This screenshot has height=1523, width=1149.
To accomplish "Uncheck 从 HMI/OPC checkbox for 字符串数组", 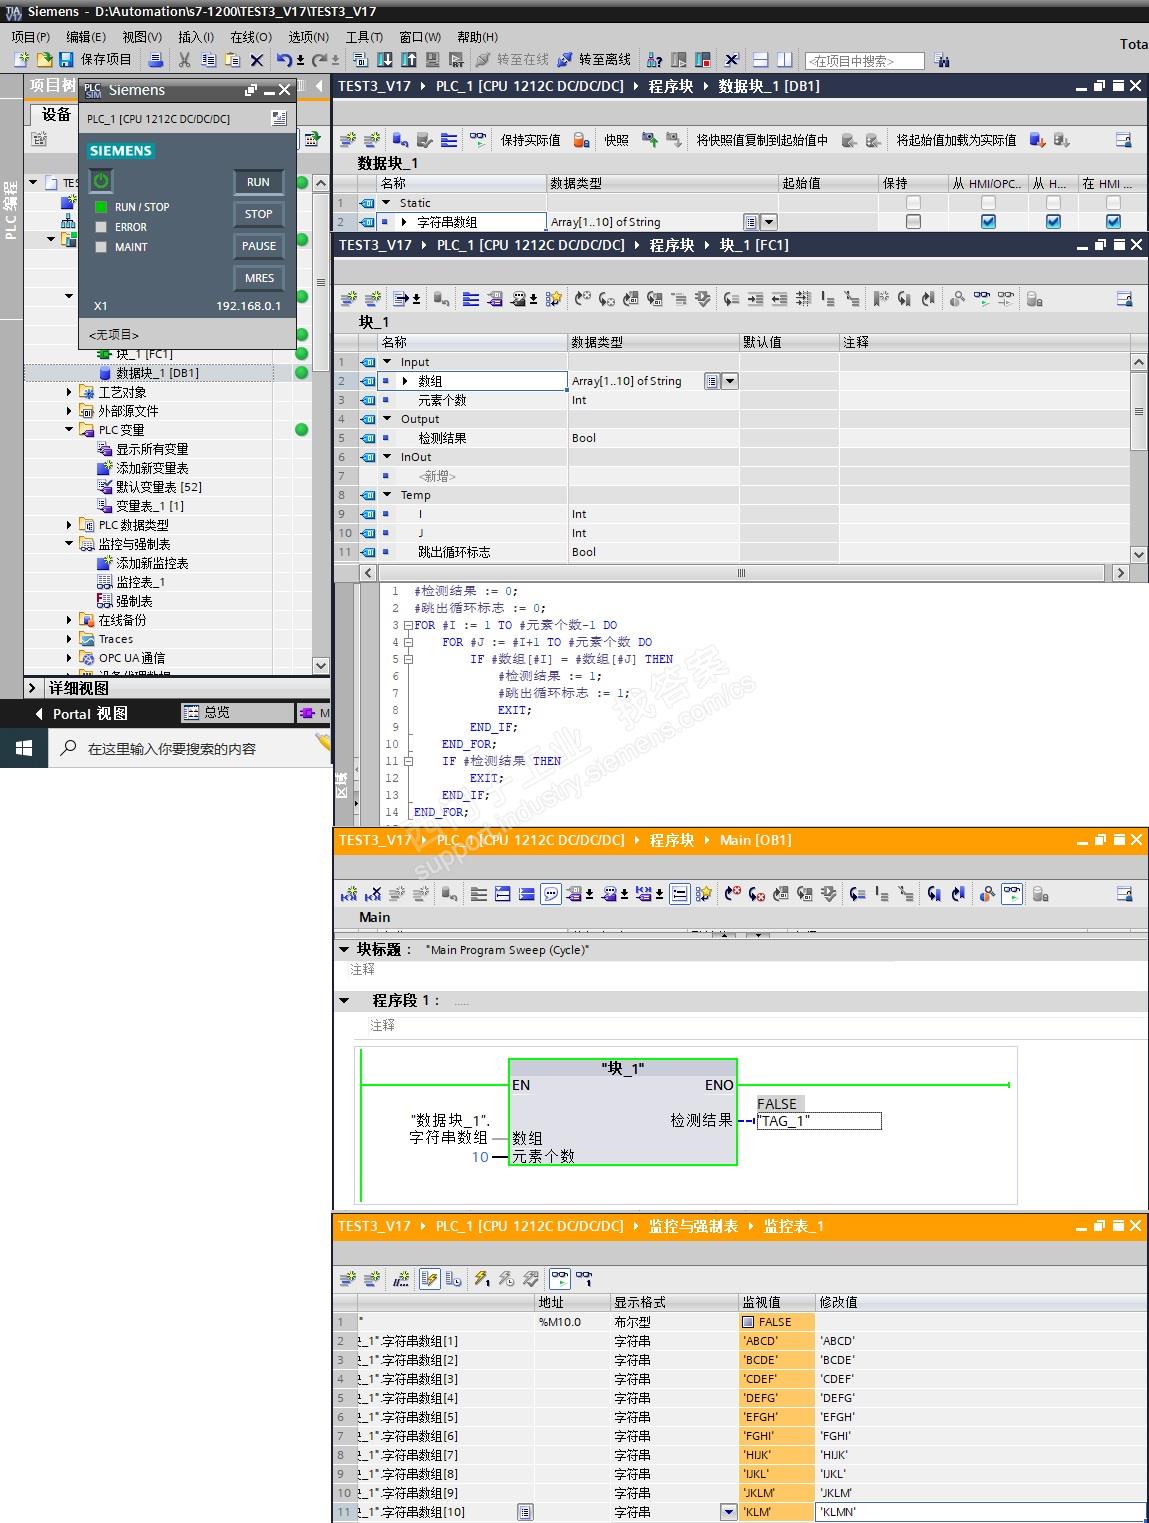I will click(x=988, y=222).
